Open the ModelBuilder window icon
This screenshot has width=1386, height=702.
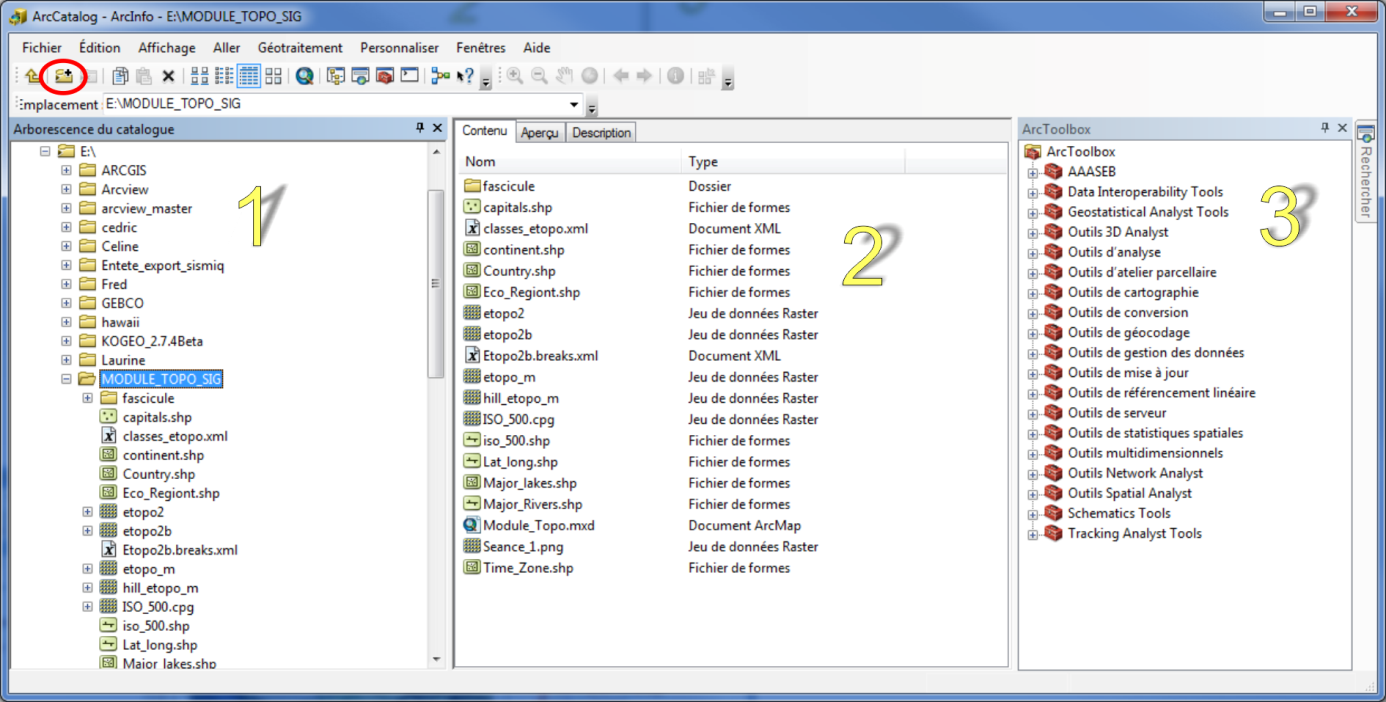click(440, 76)
